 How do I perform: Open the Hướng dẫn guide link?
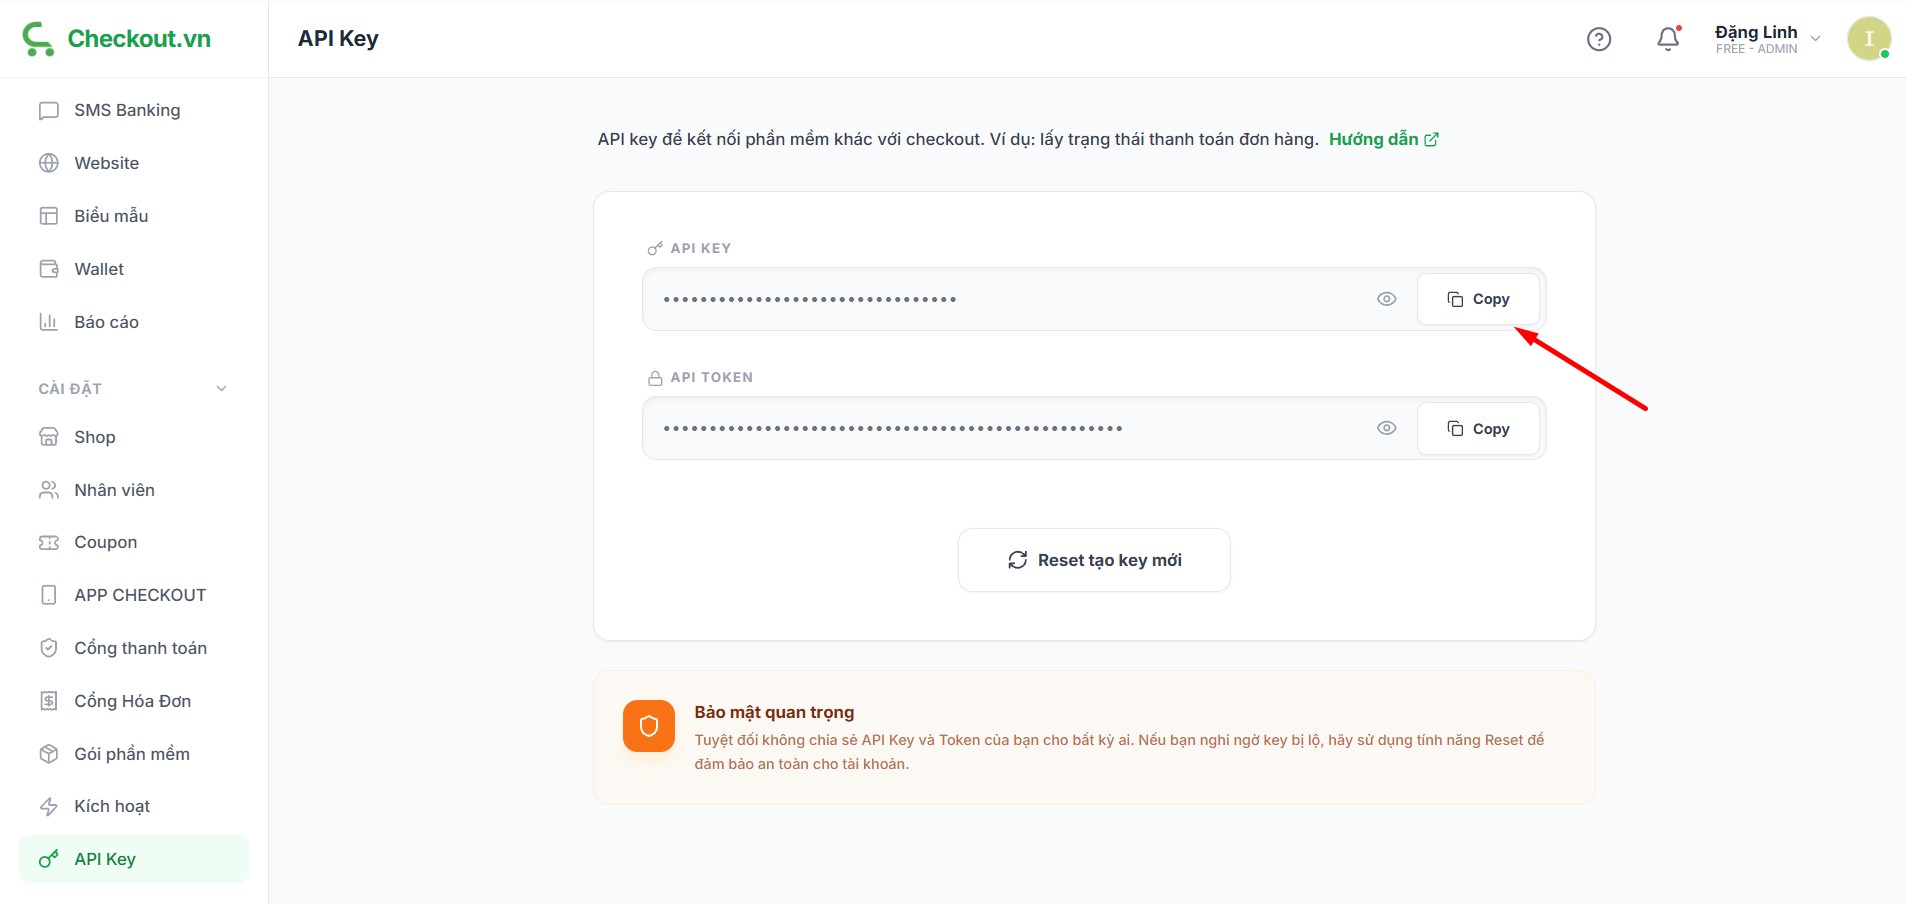[x=1382, y=139]
